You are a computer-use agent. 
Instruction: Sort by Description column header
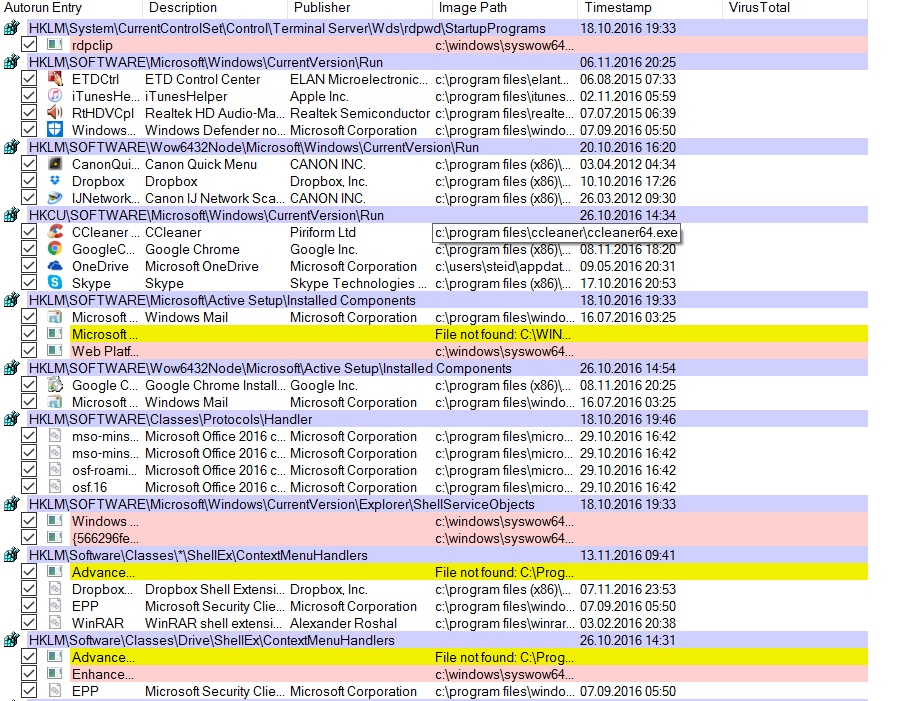tap(215, 8)
